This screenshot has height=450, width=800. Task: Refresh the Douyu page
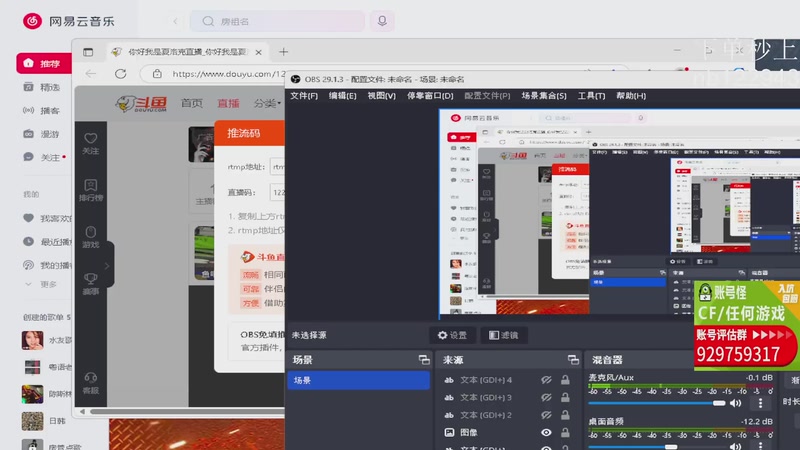[120, 74]
